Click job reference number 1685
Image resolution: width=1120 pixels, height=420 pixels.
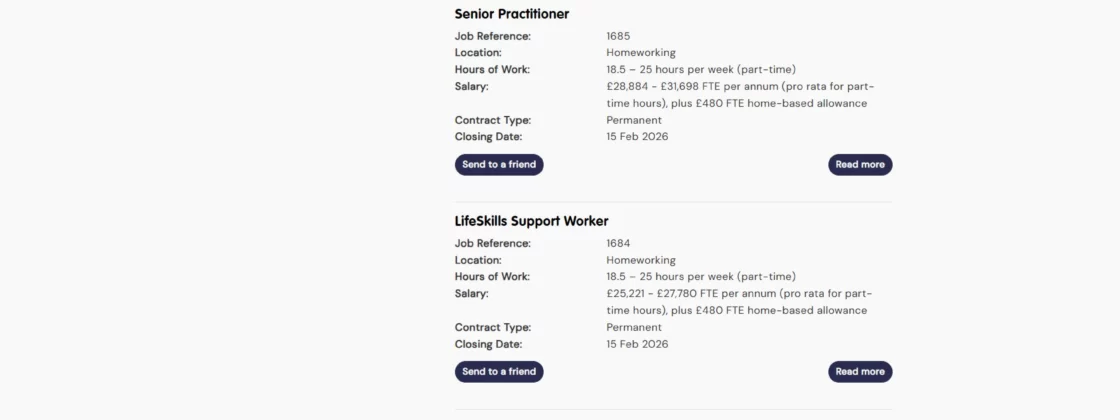point(618,37)
